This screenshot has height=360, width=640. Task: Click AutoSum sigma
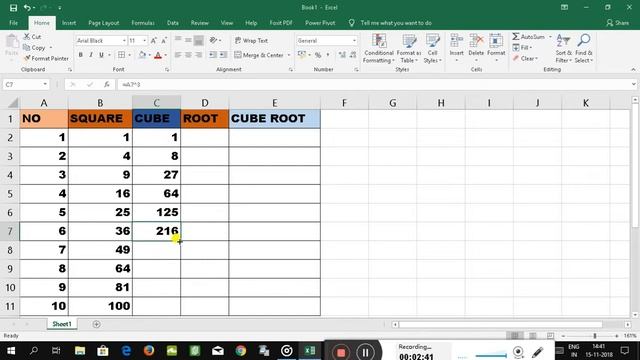[x=528, y=36]
